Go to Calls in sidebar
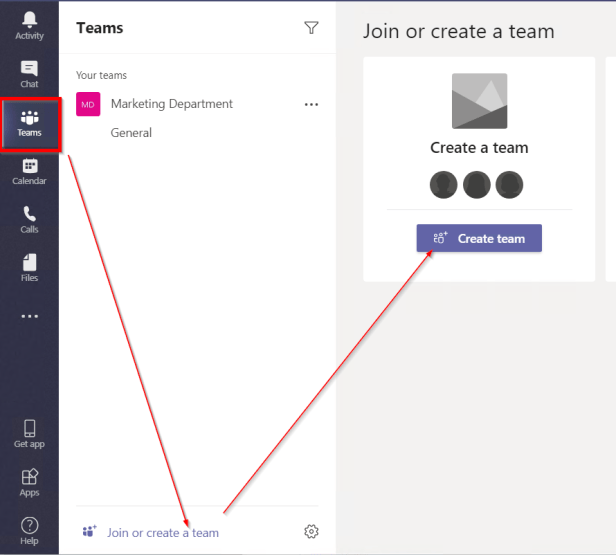 pos(29,219)
